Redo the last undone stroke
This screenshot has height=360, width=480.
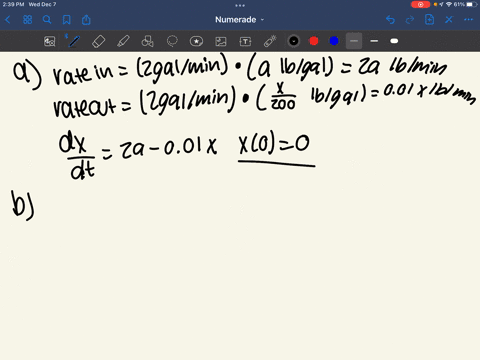pos(410,20)
